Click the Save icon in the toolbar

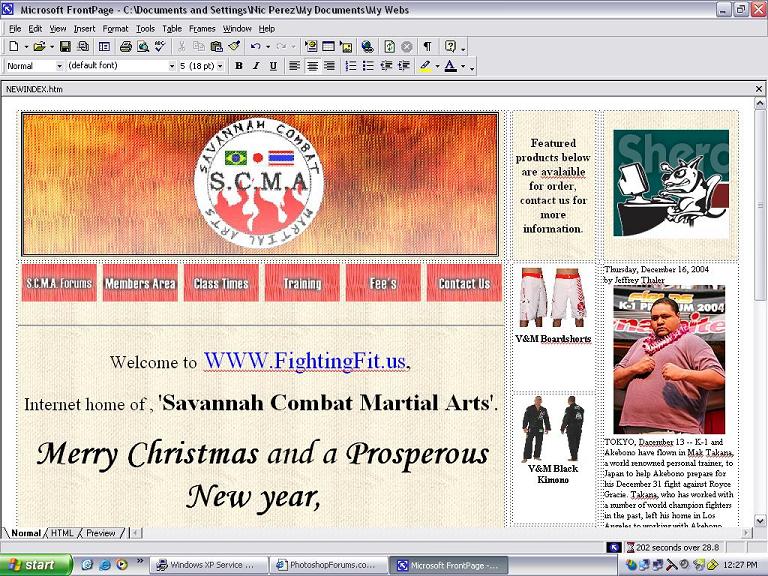(65, 47)
